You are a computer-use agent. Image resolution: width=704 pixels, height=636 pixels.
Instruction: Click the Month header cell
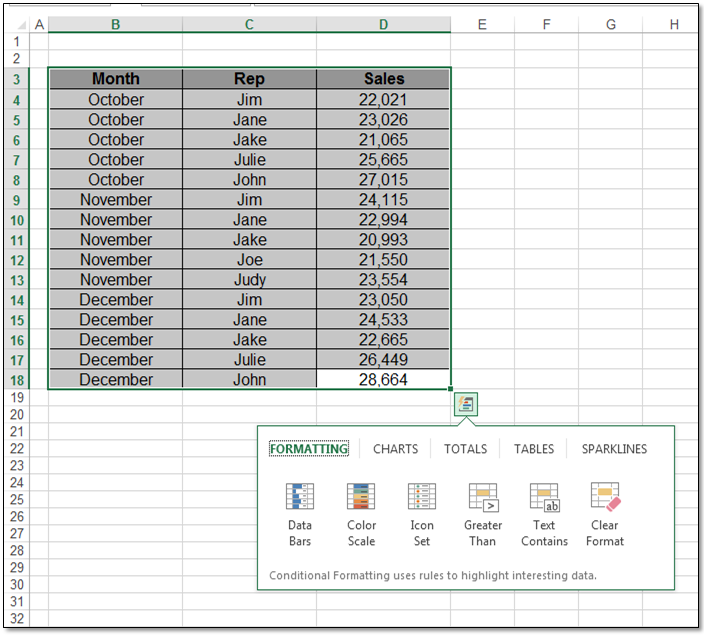pos(115,79)
